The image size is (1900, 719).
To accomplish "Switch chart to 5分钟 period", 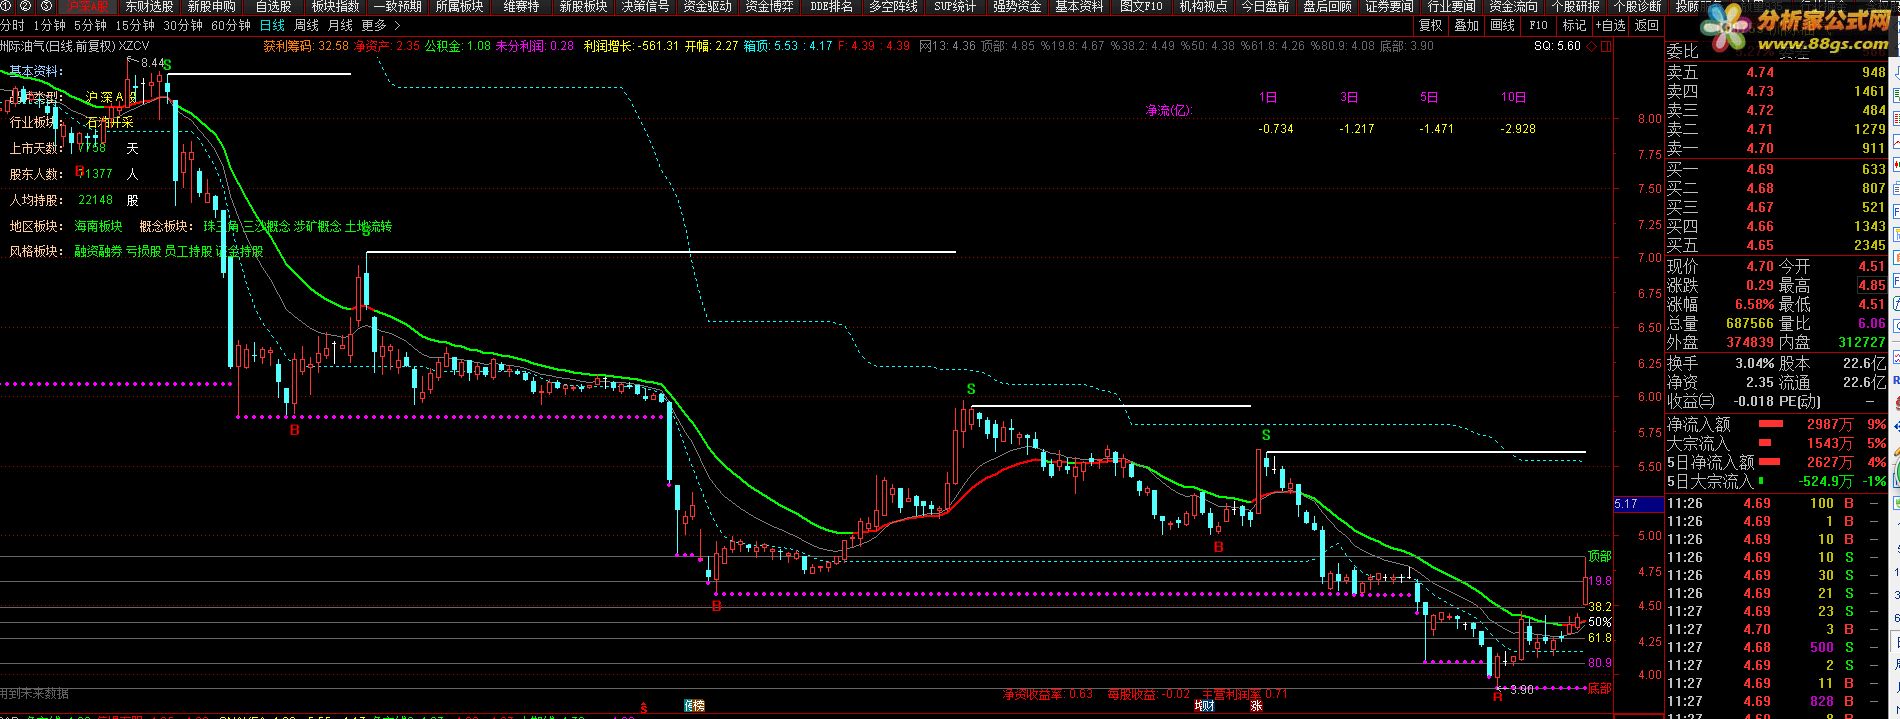I will tap(90, 25).
